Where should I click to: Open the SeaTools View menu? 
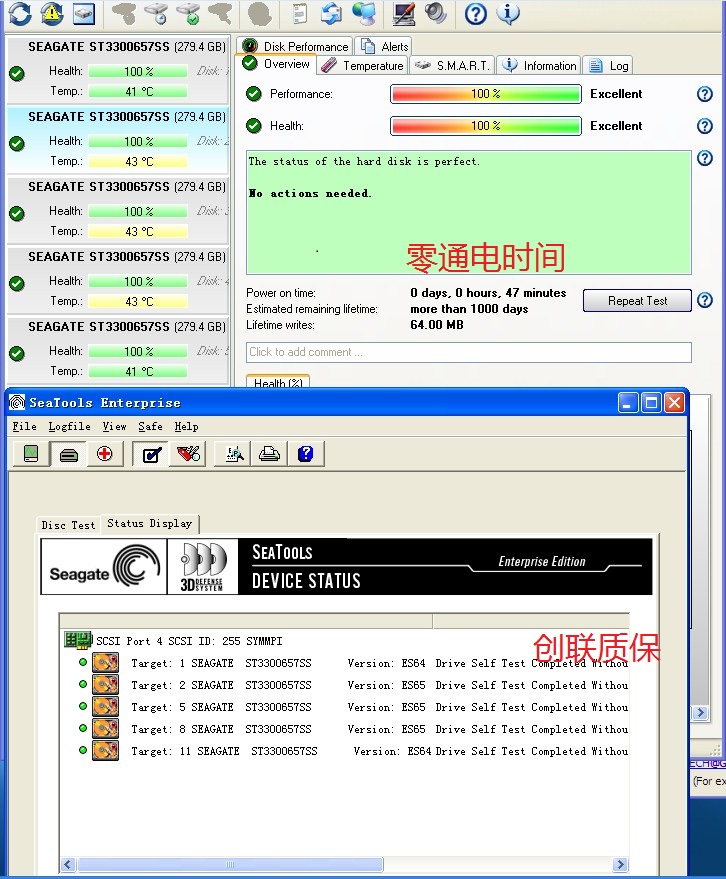point(114,427)
